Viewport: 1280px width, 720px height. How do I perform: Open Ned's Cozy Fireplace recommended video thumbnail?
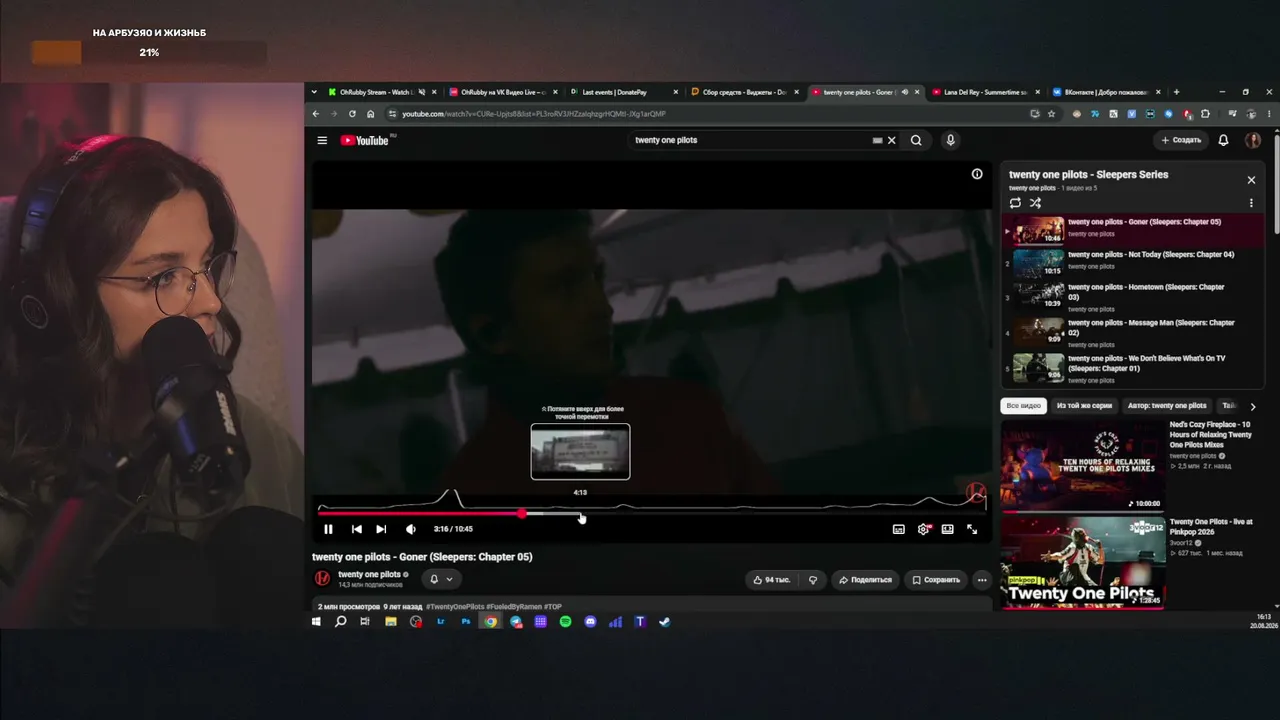tap(1083, 465)
